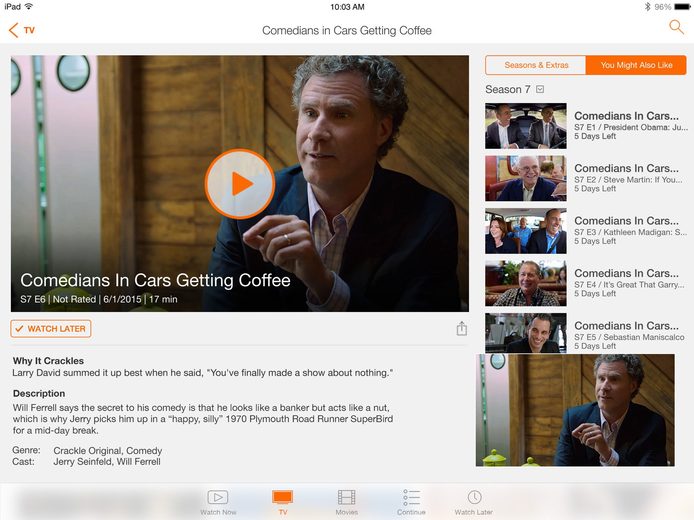Tap the floating Will Ferrell preview image
This screenshot has width=694, height=520.
pos(575,410)
